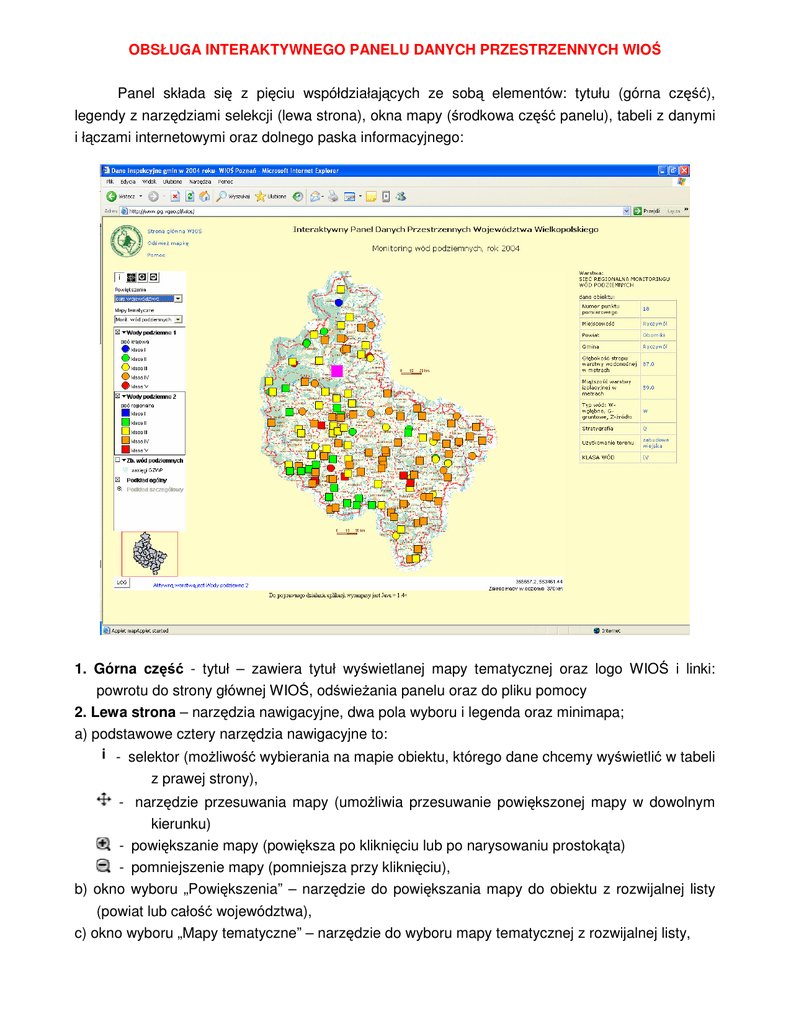Toggle the Wody podziemne 2 layer checkbox

coord(117,396)
